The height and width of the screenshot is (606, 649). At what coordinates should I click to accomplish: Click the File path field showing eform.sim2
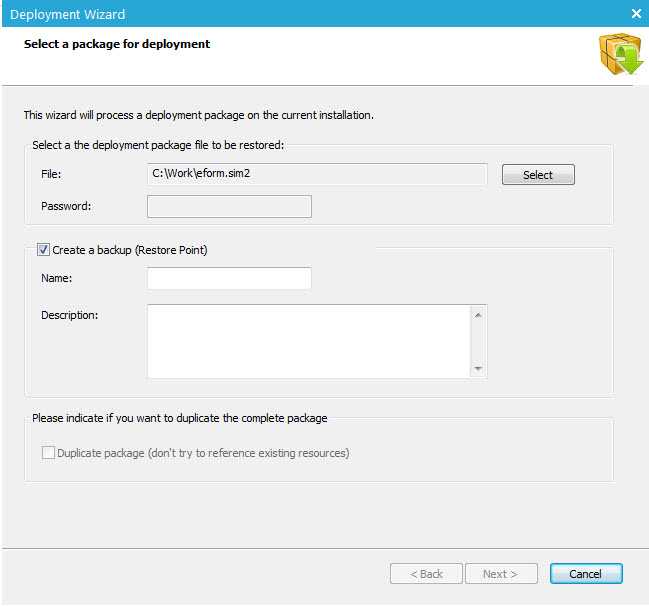pyautogui.click(x=317, y=174)
